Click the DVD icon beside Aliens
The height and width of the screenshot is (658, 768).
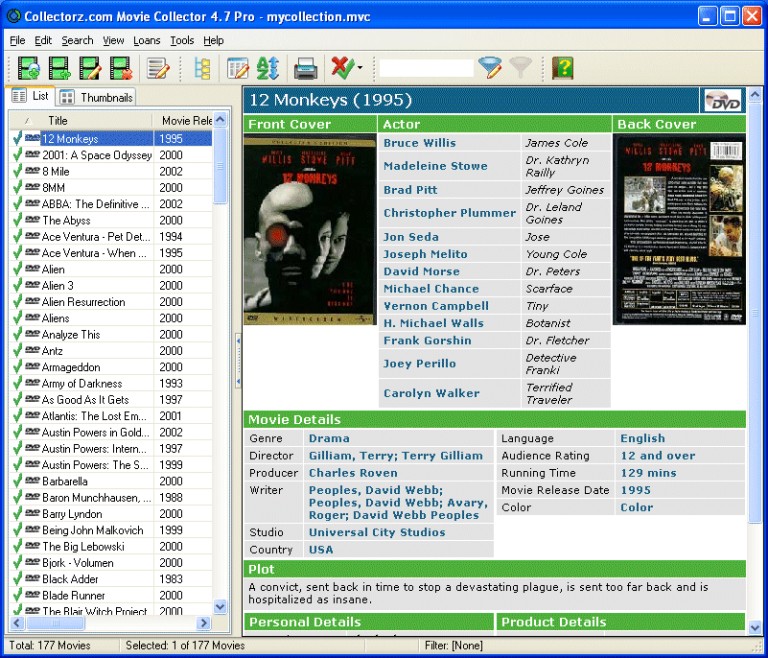32,317
